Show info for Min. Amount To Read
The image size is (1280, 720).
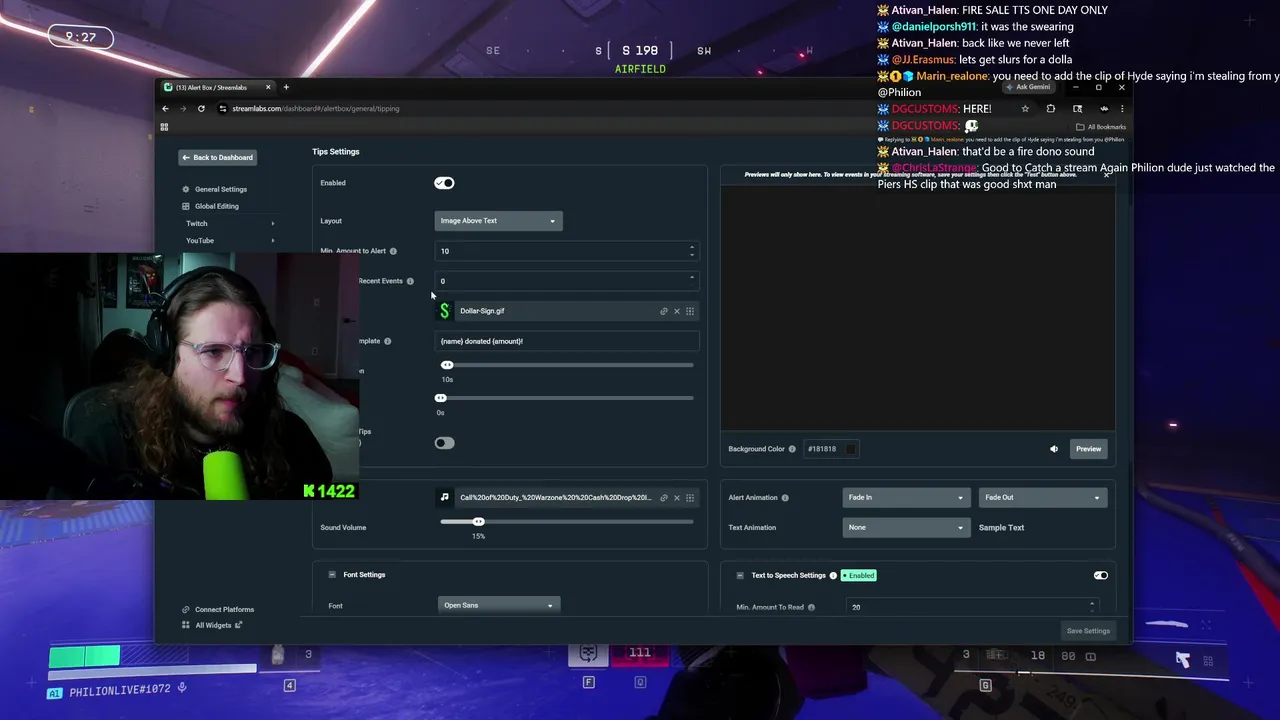pyautogui.click(x=811, y=607)
